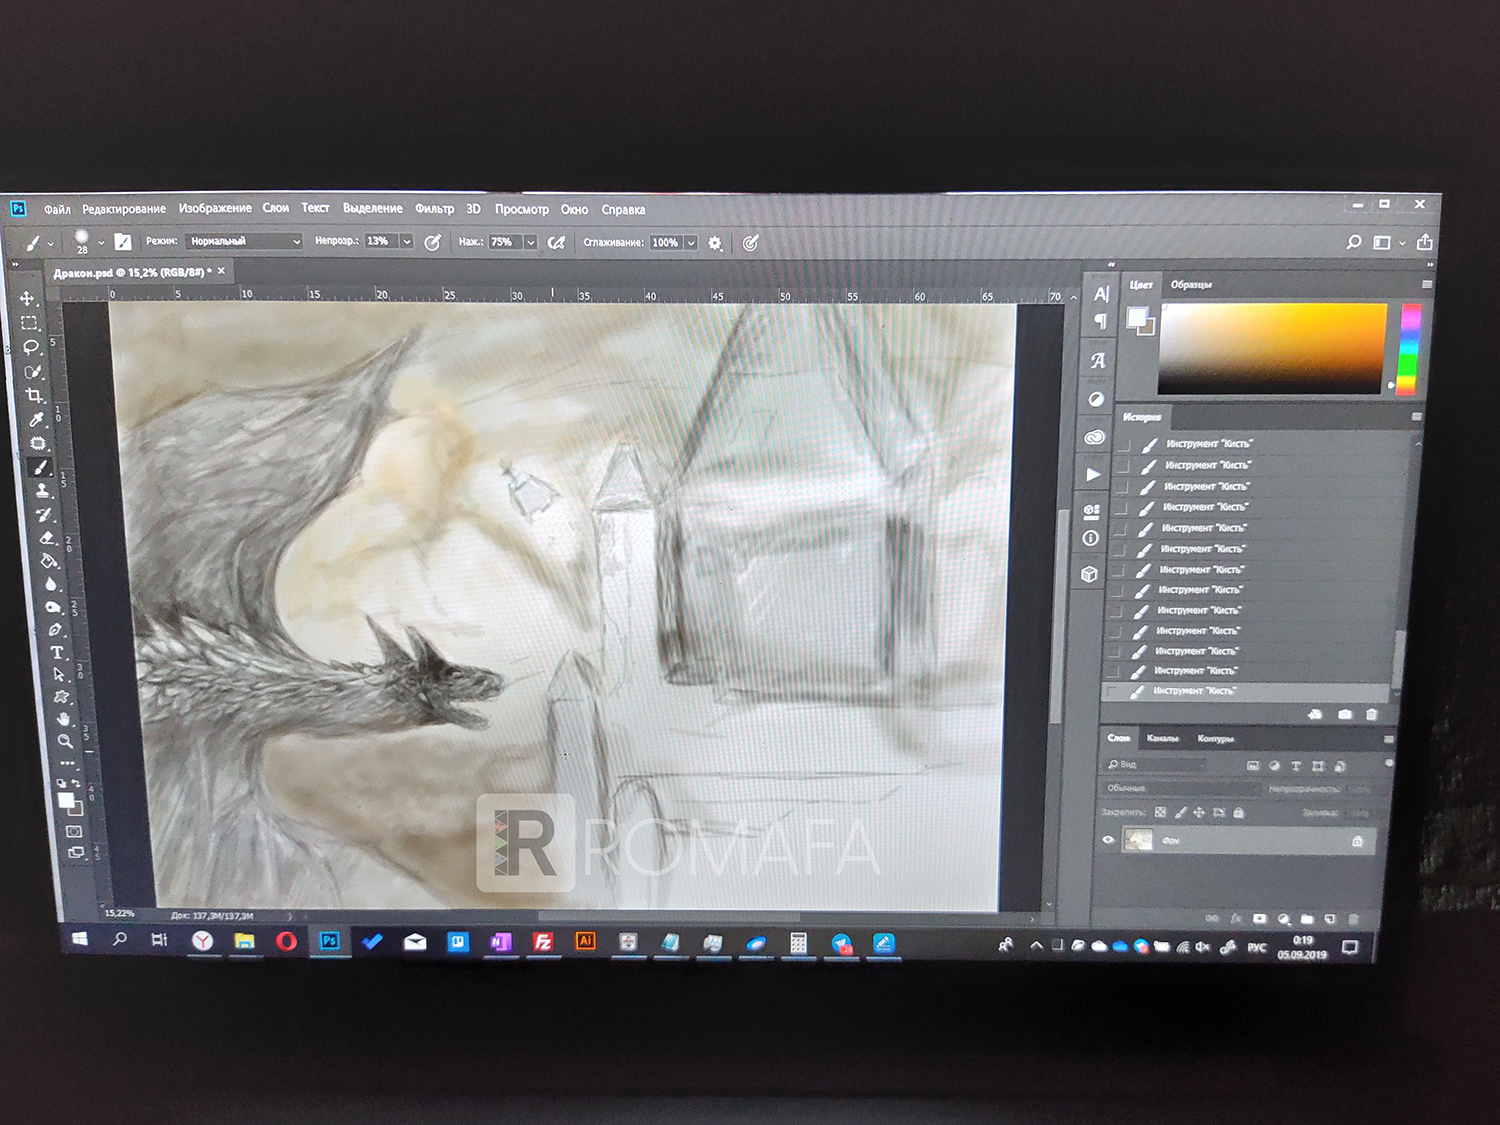Switch to the Каналы tab
The width and height of the screenshot is (1500, 1125).
pyautogui.click(x=1162, y=738)
